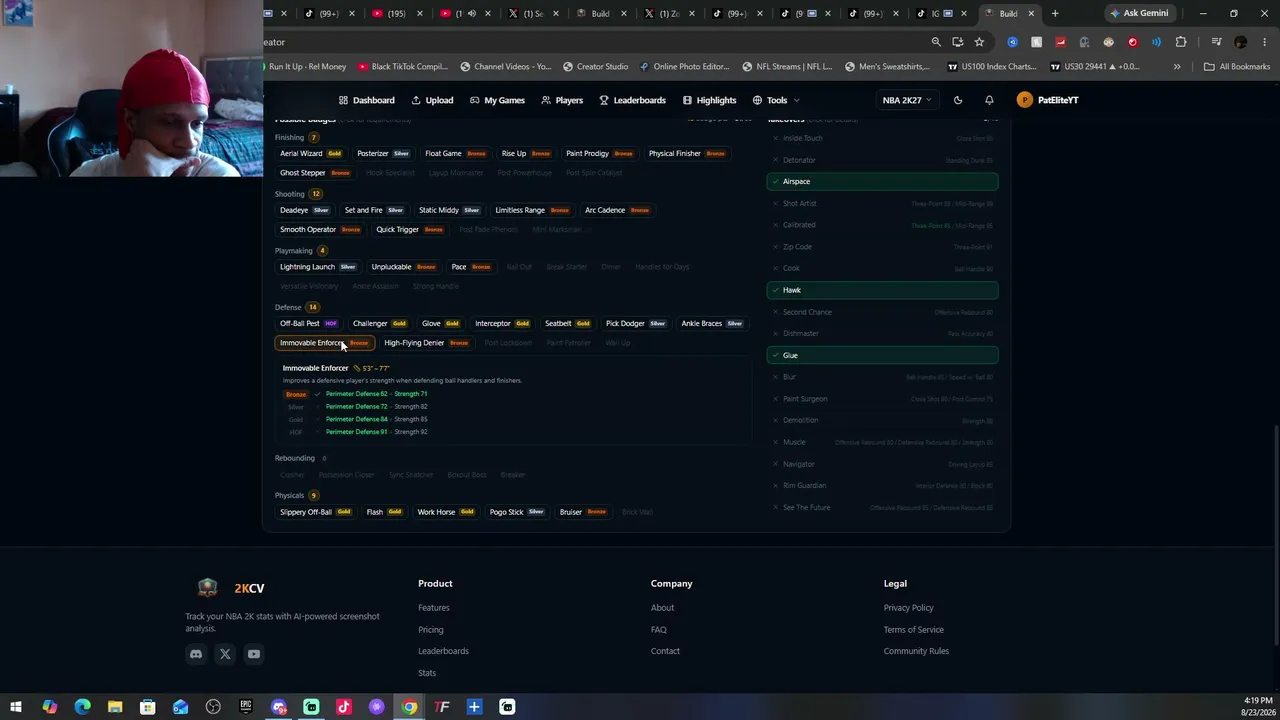Go to Dashboard
Screen dimensions: 1280x720
366,100
